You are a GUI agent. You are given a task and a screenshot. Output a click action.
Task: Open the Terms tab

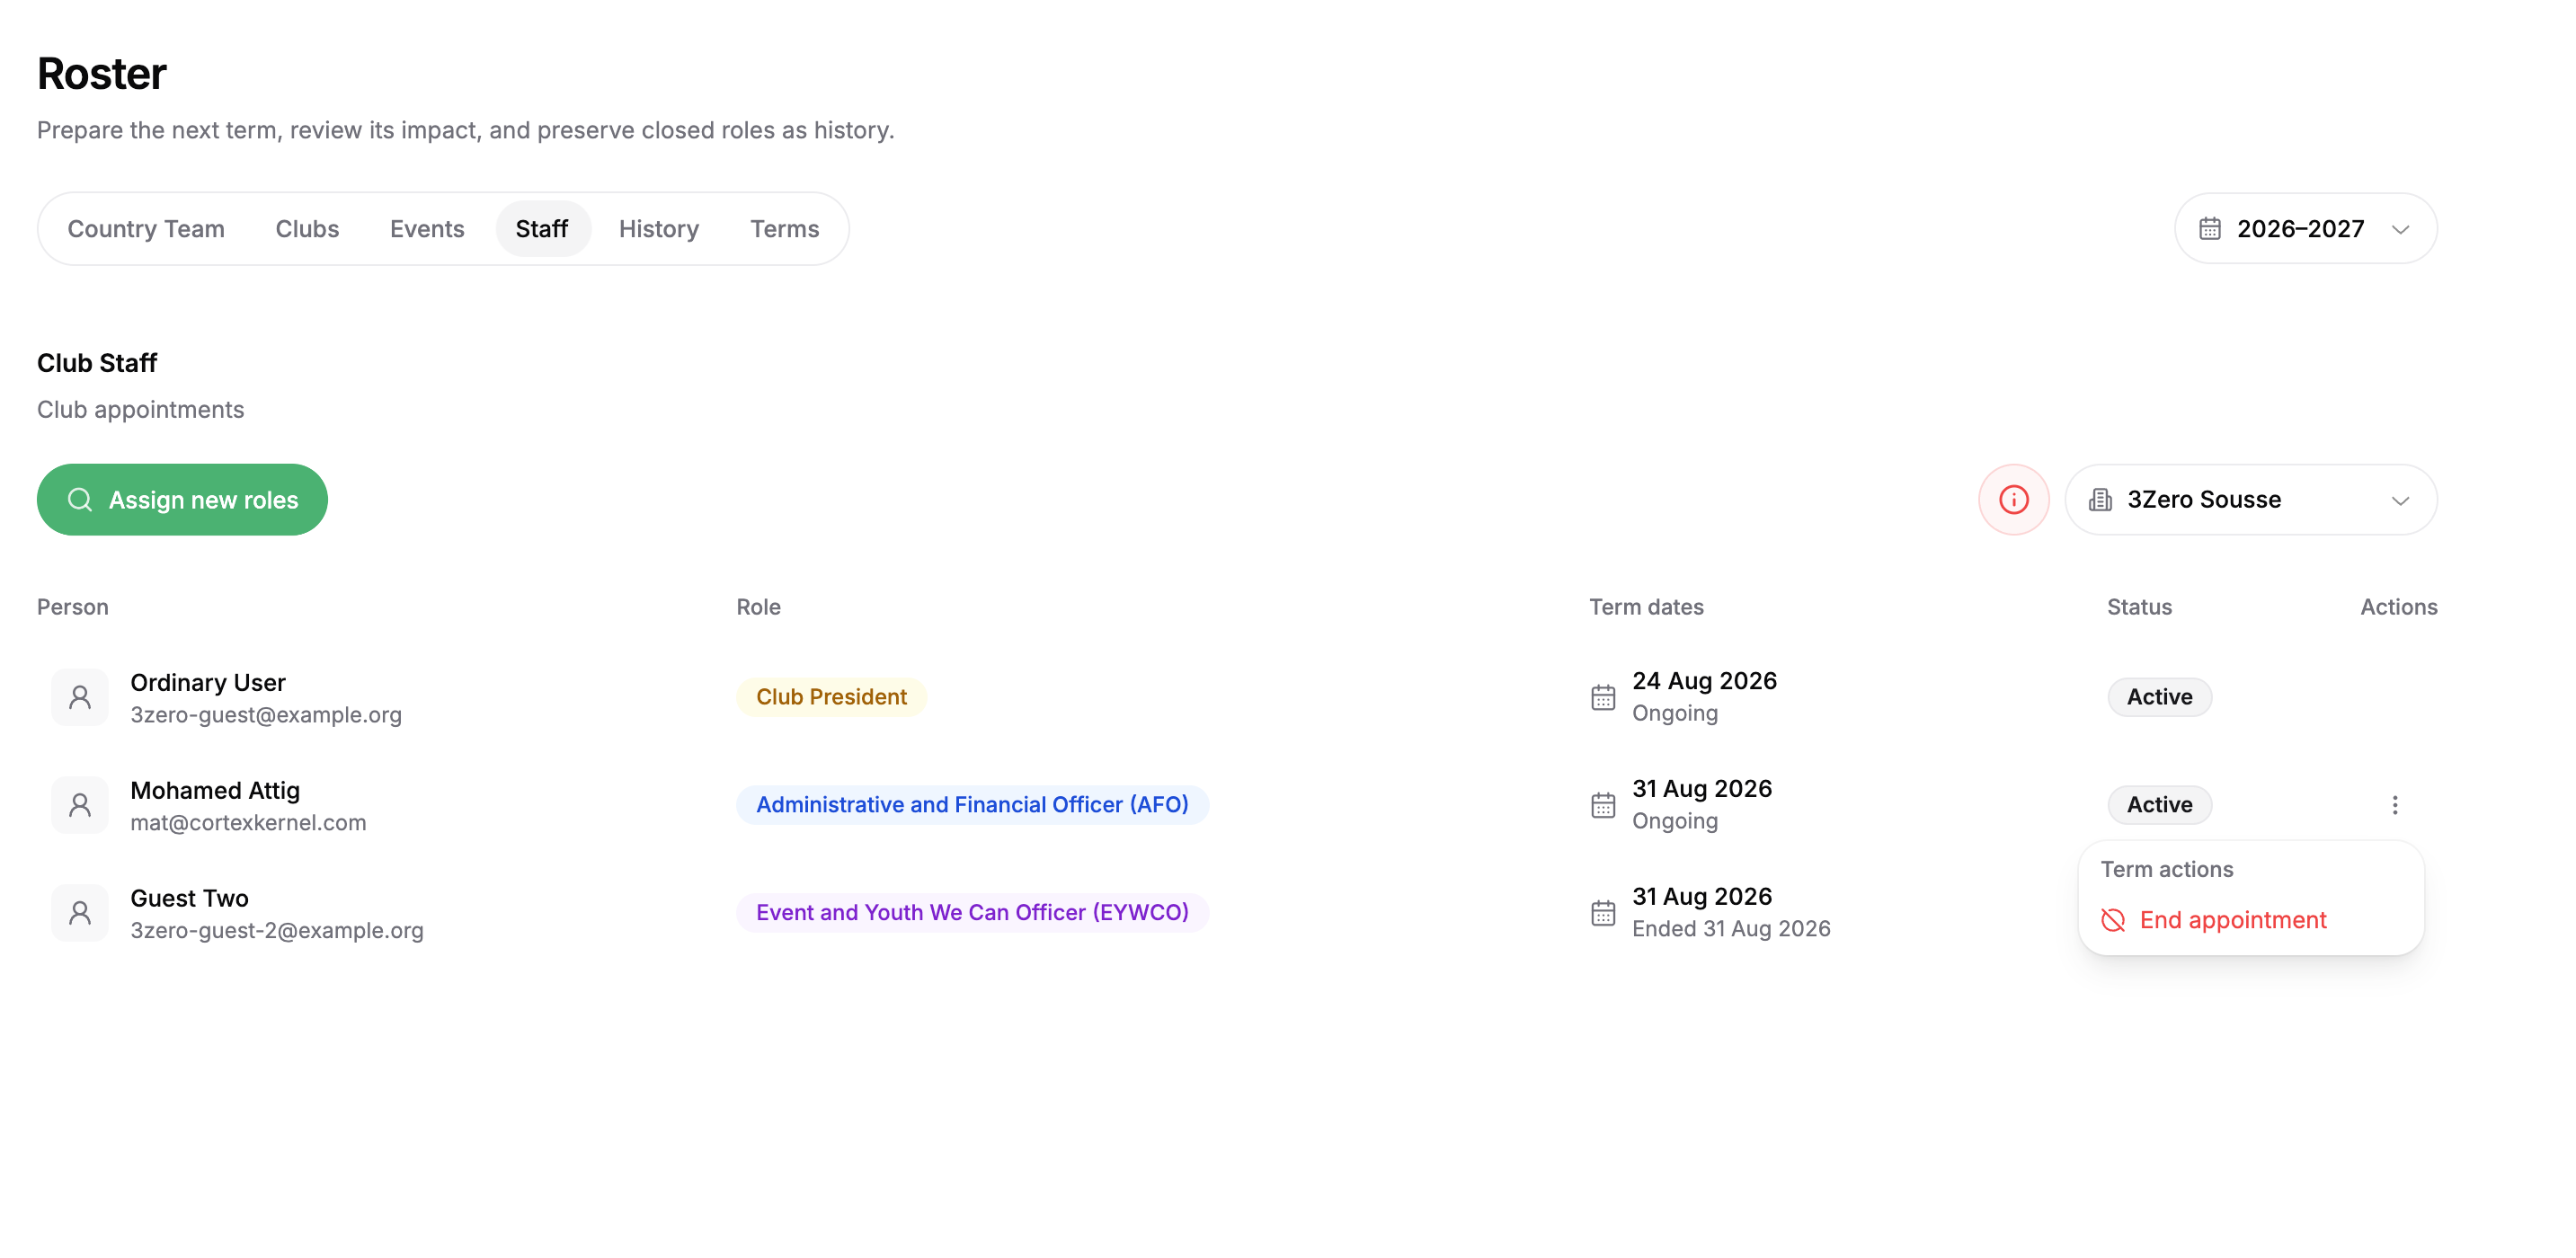[x=785, y=229]
